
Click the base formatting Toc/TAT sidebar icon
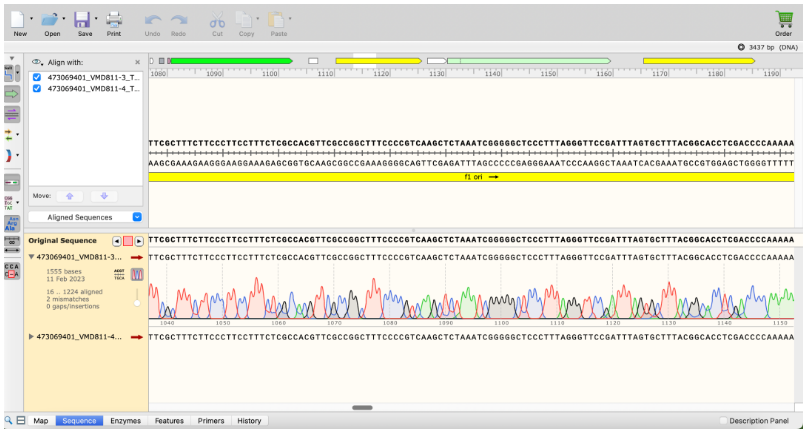pos(8,202)
